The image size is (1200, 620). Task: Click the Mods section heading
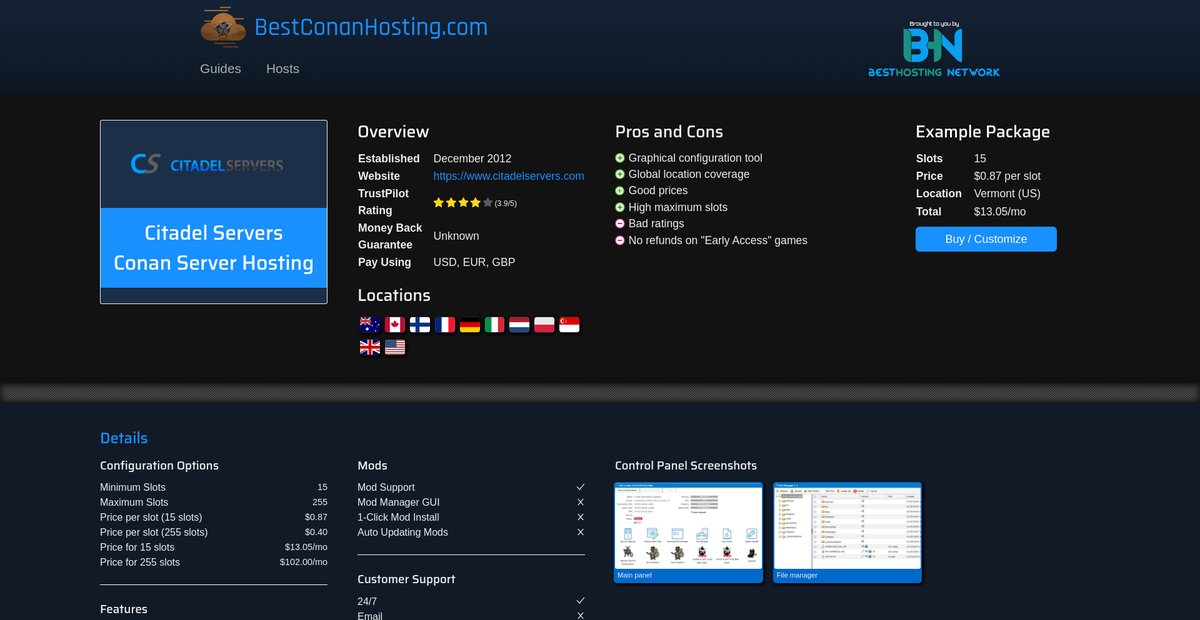pos(373,466)
